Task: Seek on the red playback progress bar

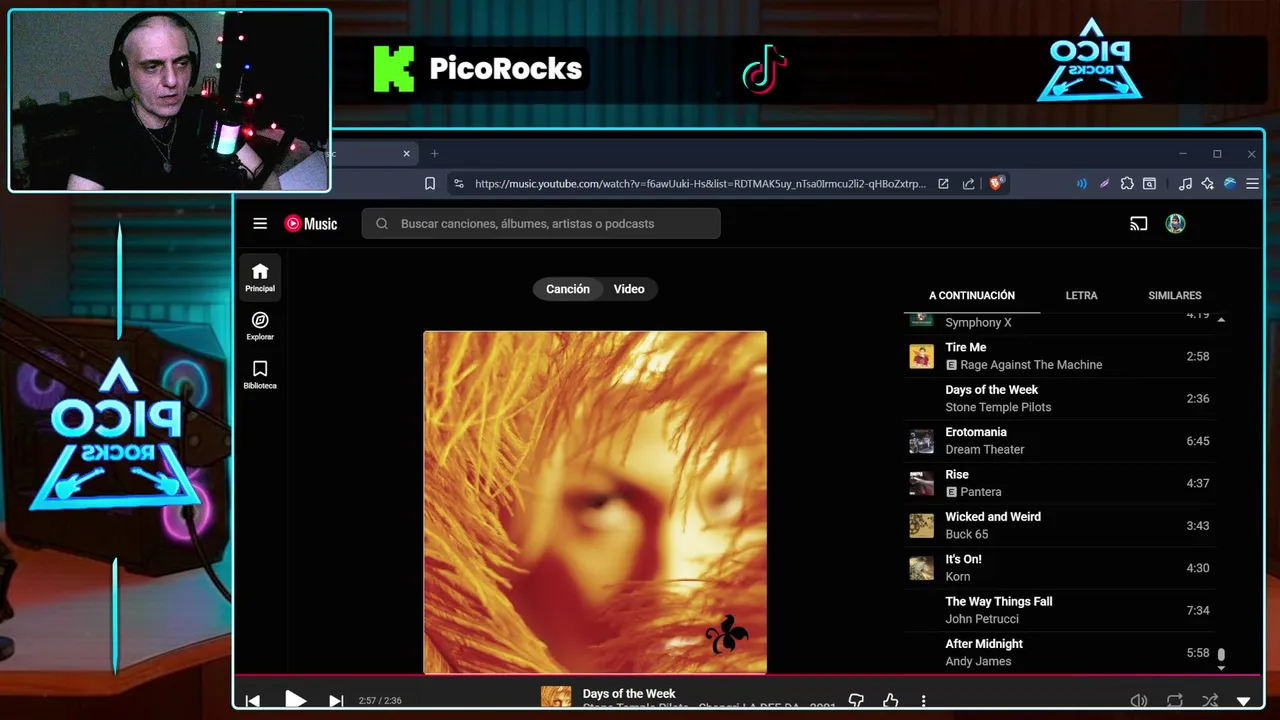Action: pos(748,675)
